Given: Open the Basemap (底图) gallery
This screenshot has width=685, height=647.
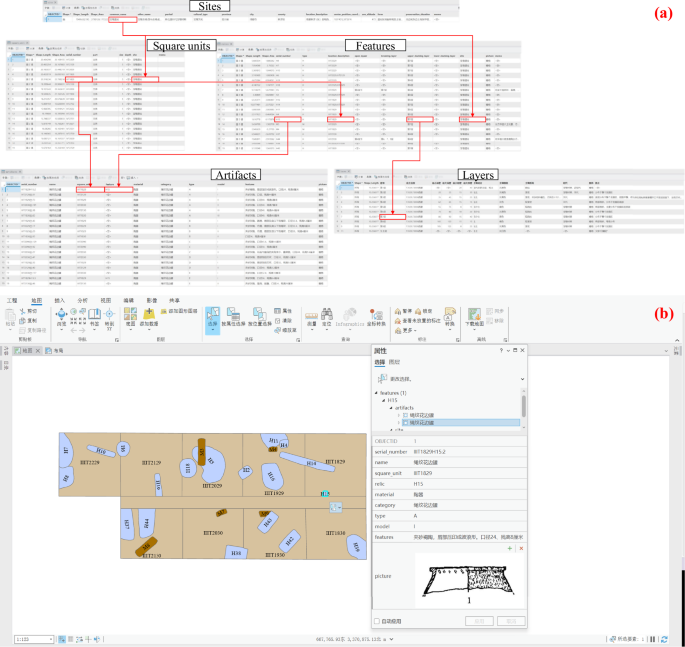Looking at the screenshot, I should pyautogui.click(x=131, y=314).
